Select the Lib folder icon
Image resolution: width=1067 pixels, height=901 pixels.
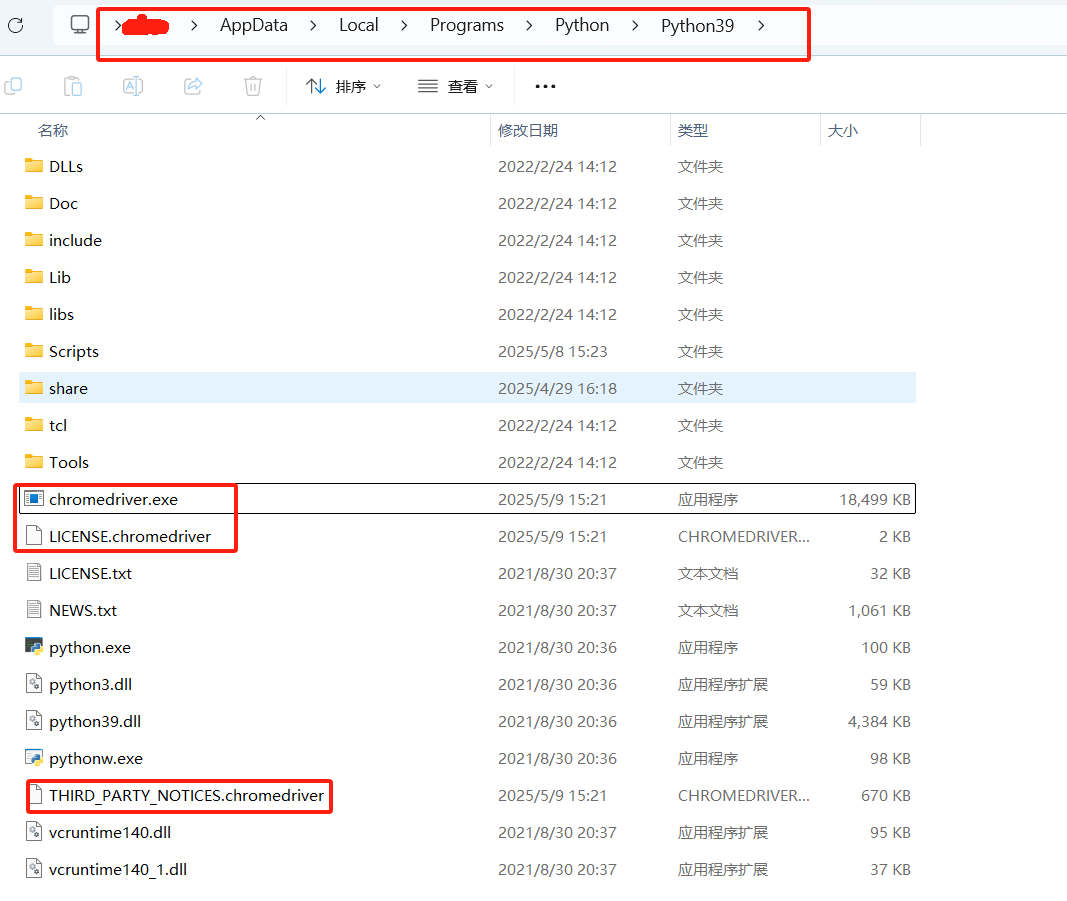34,276
